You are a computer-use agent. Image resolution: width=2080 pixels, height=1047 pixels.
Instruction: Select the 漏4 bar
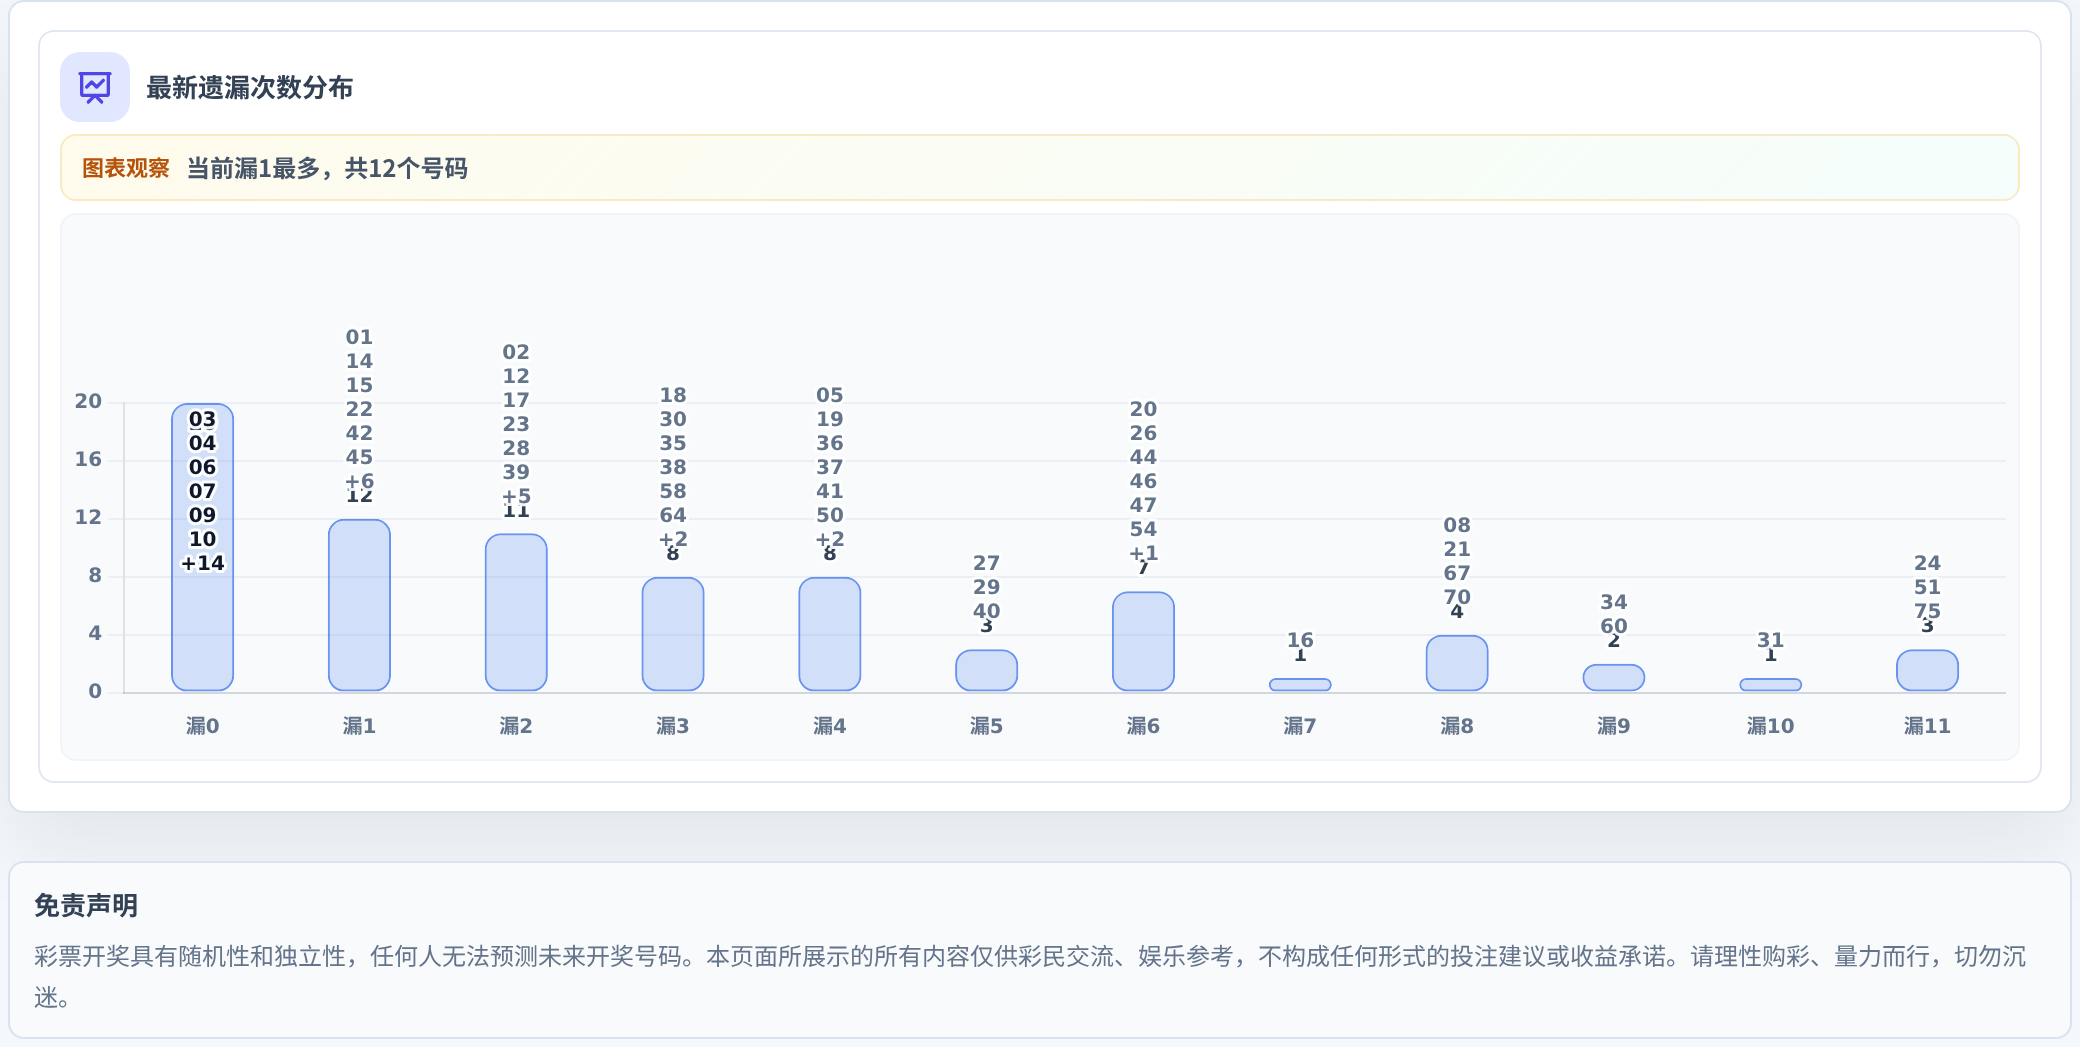tap(830, 634)
